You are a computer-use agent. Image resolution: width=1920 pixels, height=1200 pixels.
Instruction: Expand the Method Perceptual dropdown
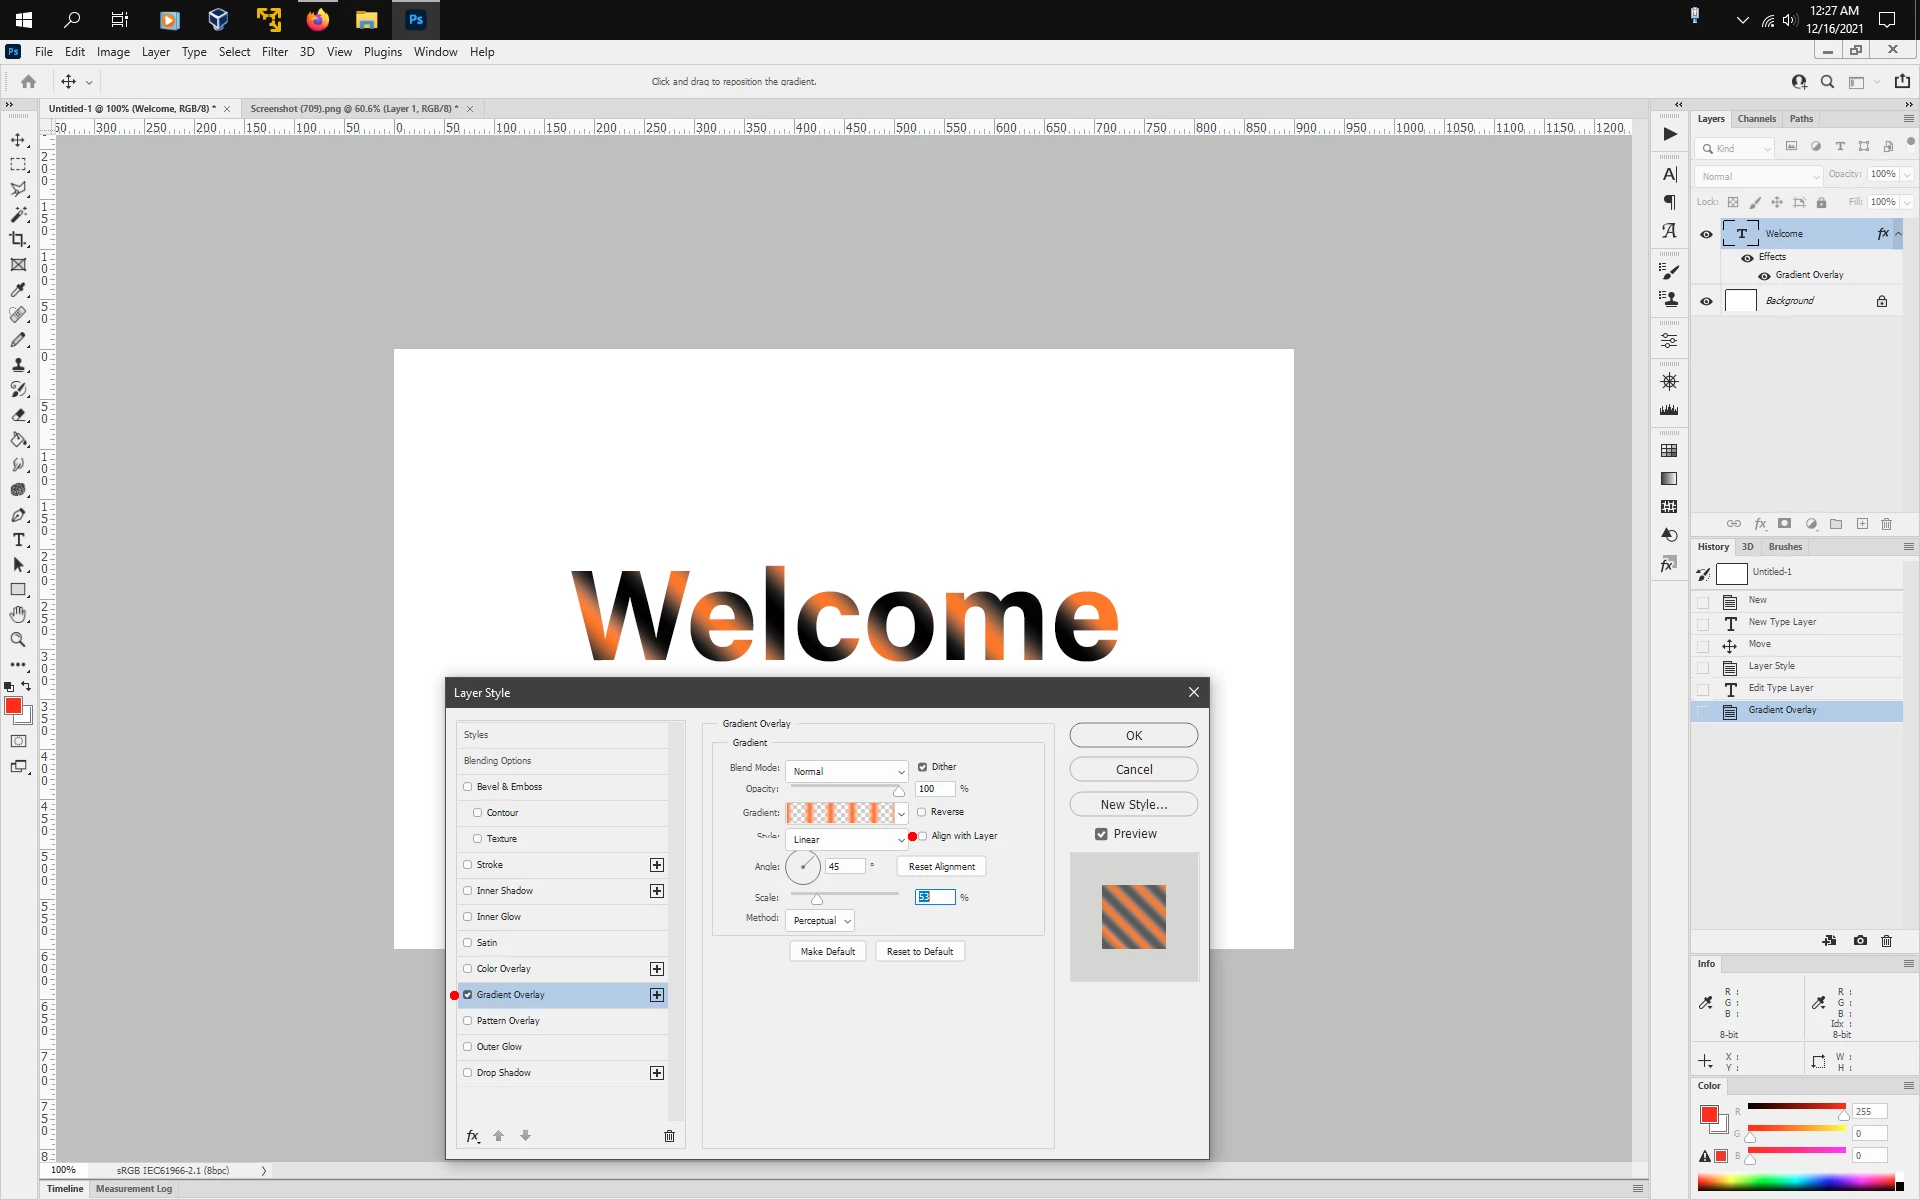click(821, 921)
